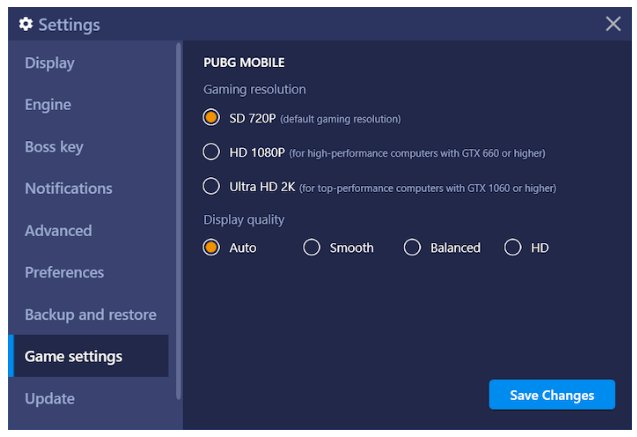Click the Save Changes button

[551, 395]
